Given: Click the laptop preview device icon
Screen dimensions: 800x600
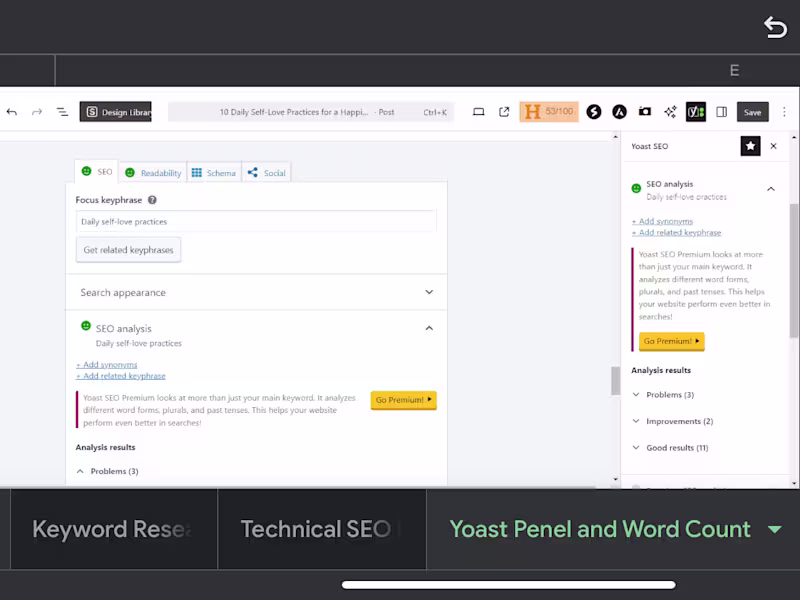Looking at the screenshot, I should (479, 112).
